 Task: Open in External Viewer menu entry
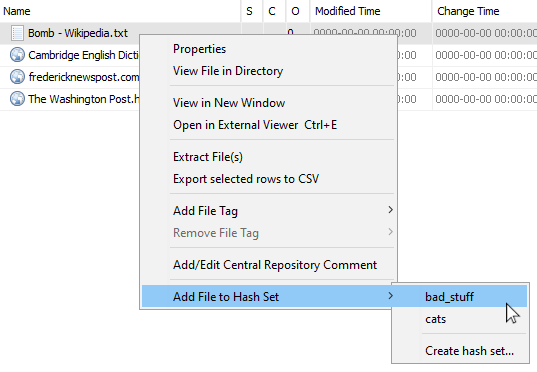255,125
